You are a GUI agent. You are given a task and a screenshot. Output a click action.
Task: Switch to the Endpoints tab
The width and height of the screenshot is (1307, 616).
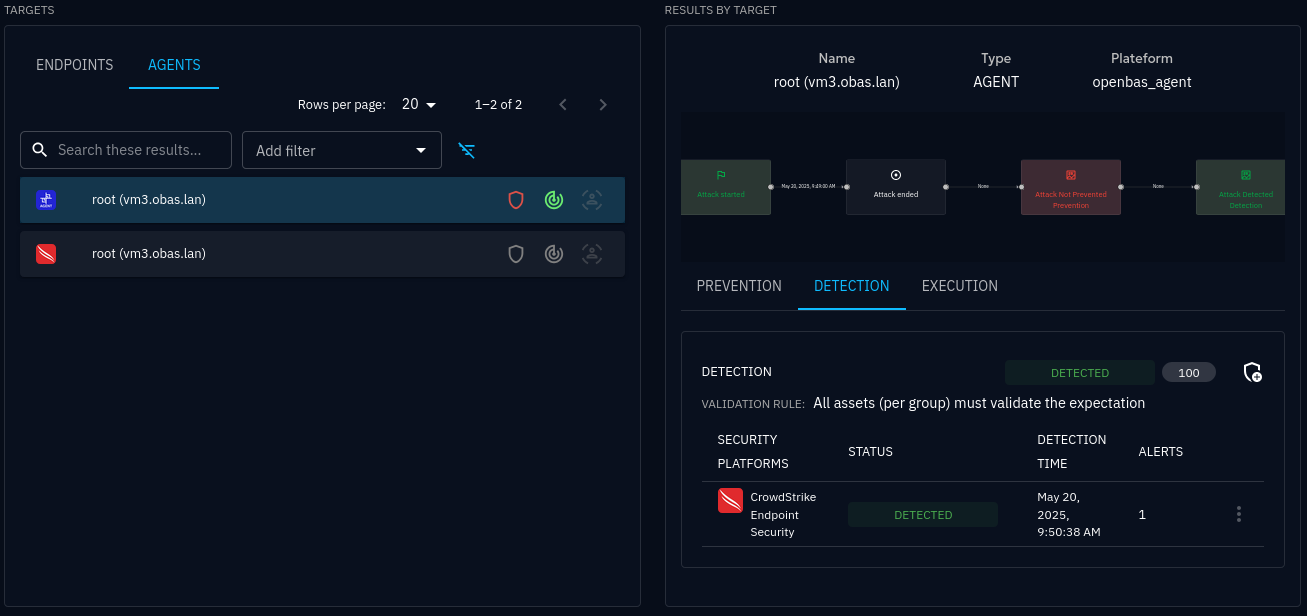pos(75,65)
